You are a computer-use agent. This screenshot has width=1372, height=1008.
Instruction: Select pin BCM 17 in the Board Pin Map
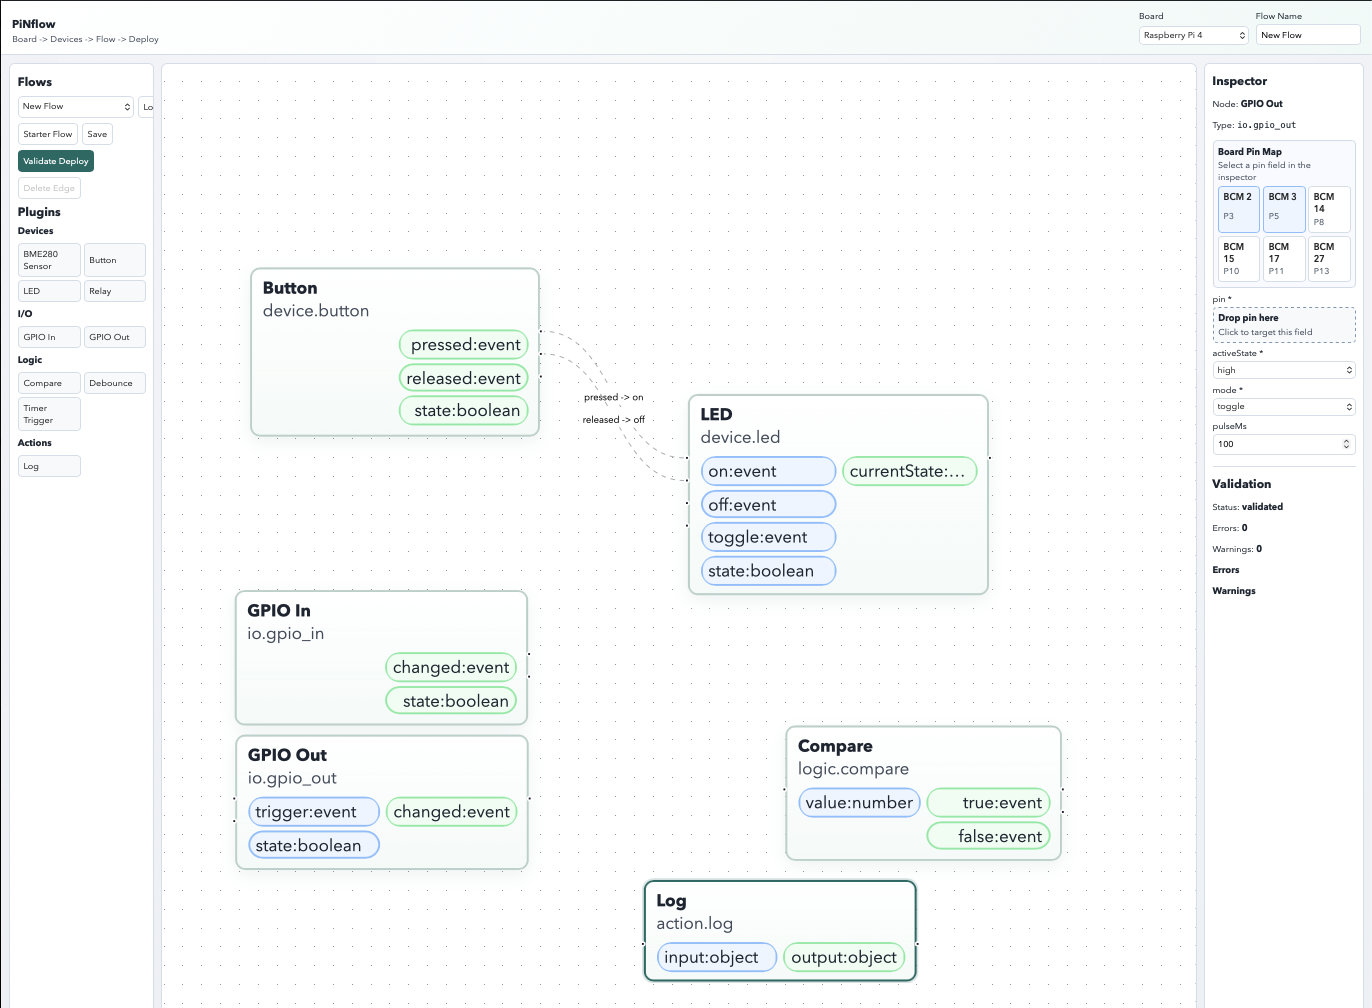click(1284, 258)
